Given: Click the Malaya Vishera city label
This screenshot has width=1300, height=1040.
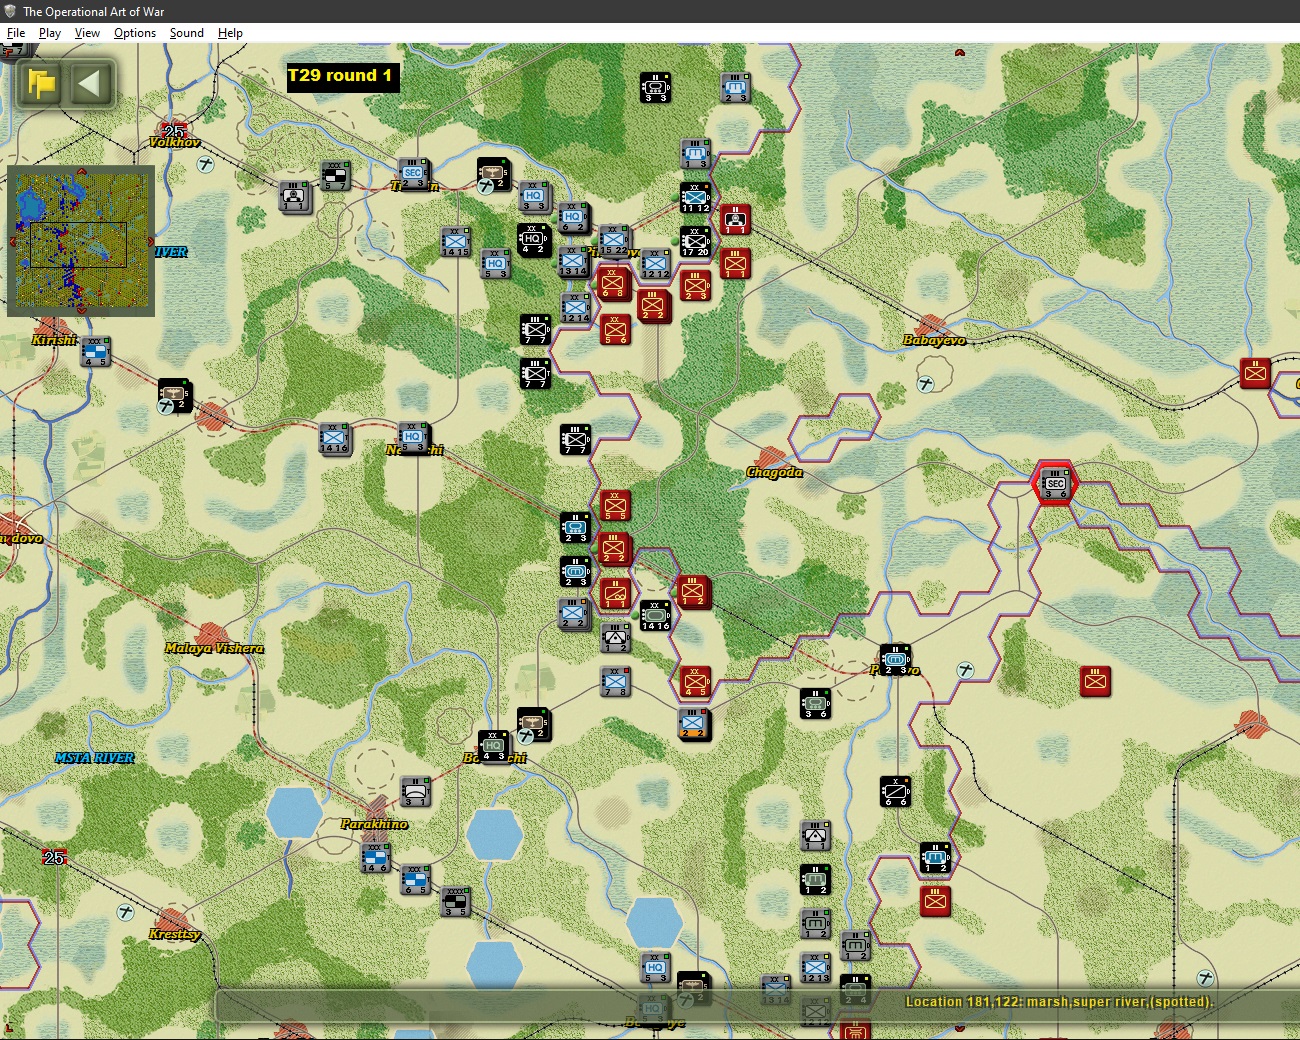Looking at the screenshot, I should click(x=214, y=648).
